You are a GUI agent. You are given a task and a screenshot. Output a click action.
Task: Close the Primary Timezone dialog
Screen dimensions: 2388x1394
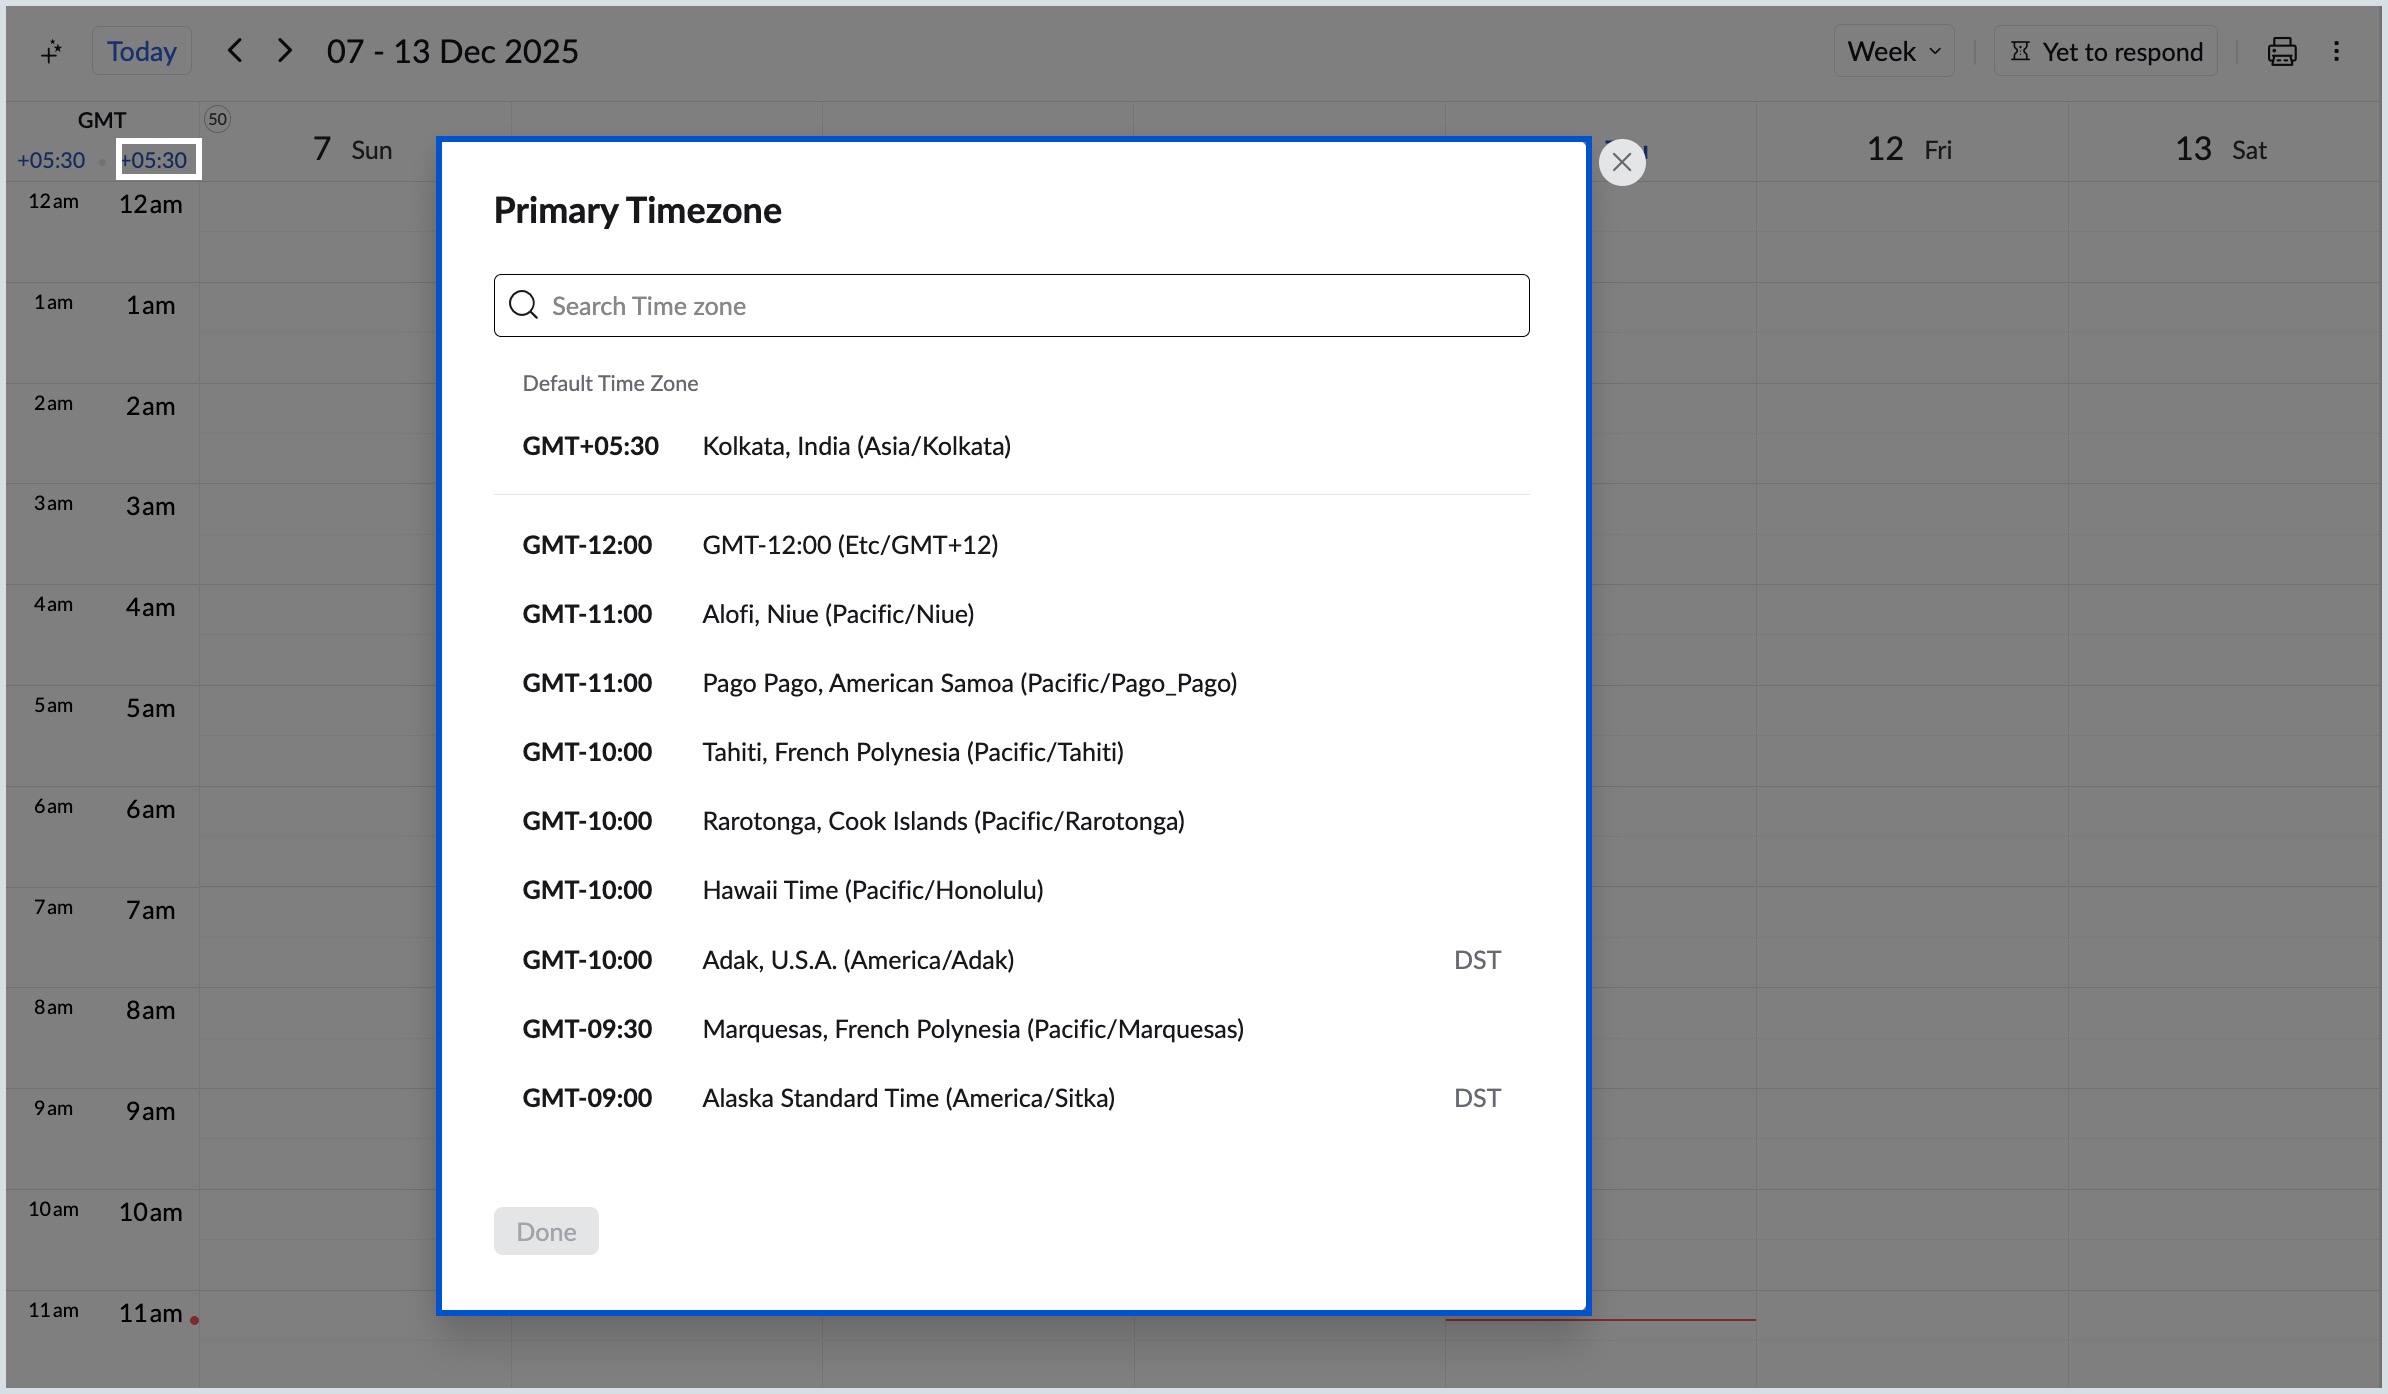(1621, 161)
